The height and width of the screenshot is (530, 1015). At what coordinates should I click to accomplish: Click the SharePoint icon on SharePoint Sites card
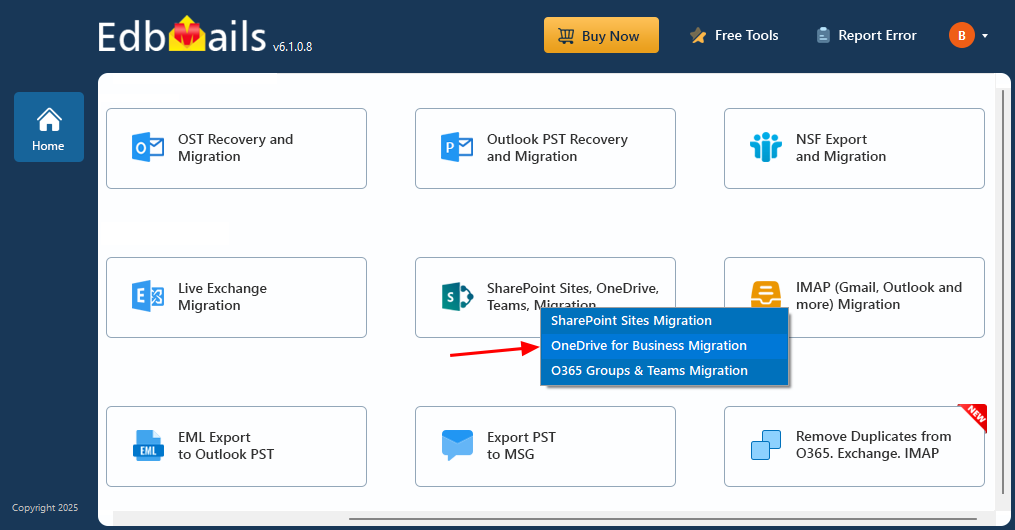click(x=457, y=296)
